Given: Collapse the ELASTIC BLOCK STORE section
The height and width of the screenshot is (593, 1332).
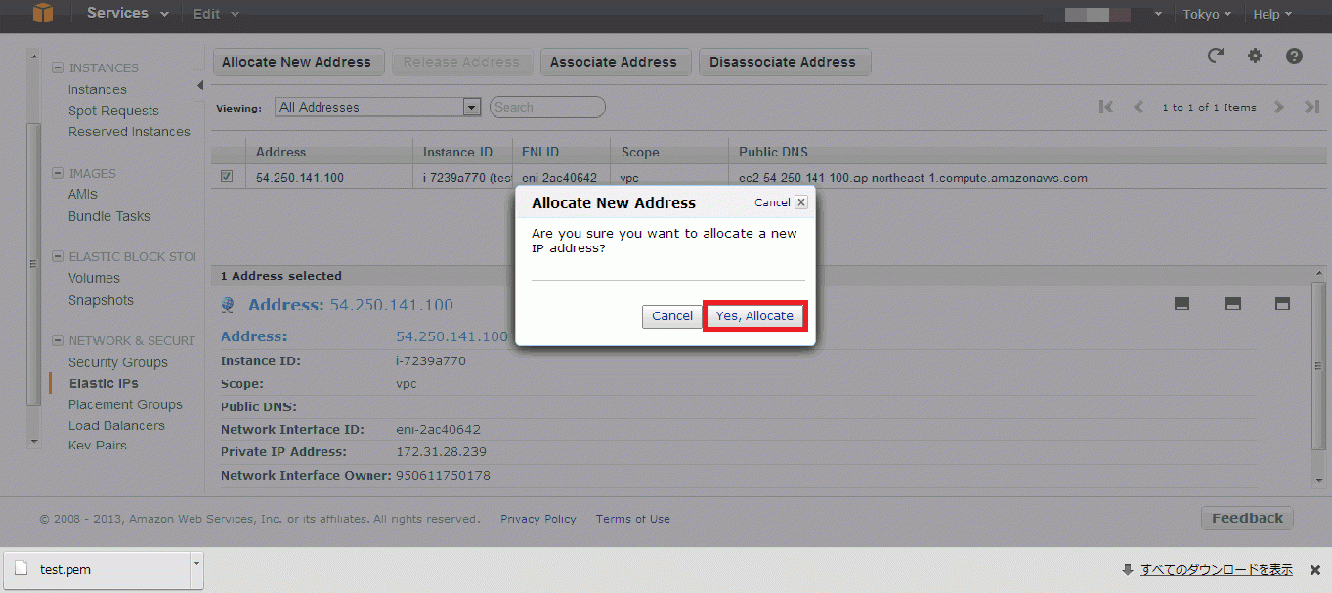Looking at the screenshot, I should coord(58,256).
